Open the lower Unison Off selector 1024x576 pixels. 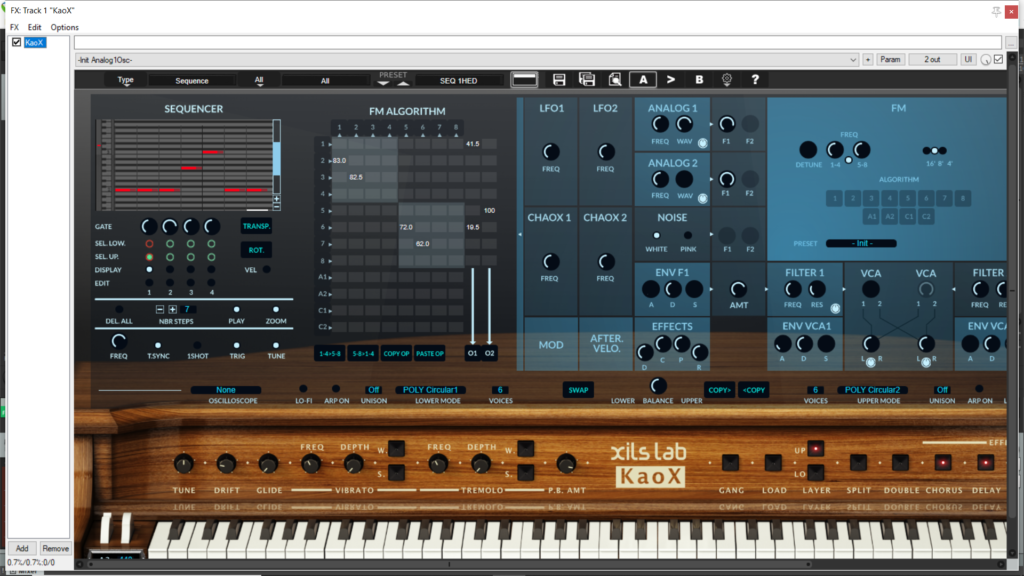[x=374, y=390]
